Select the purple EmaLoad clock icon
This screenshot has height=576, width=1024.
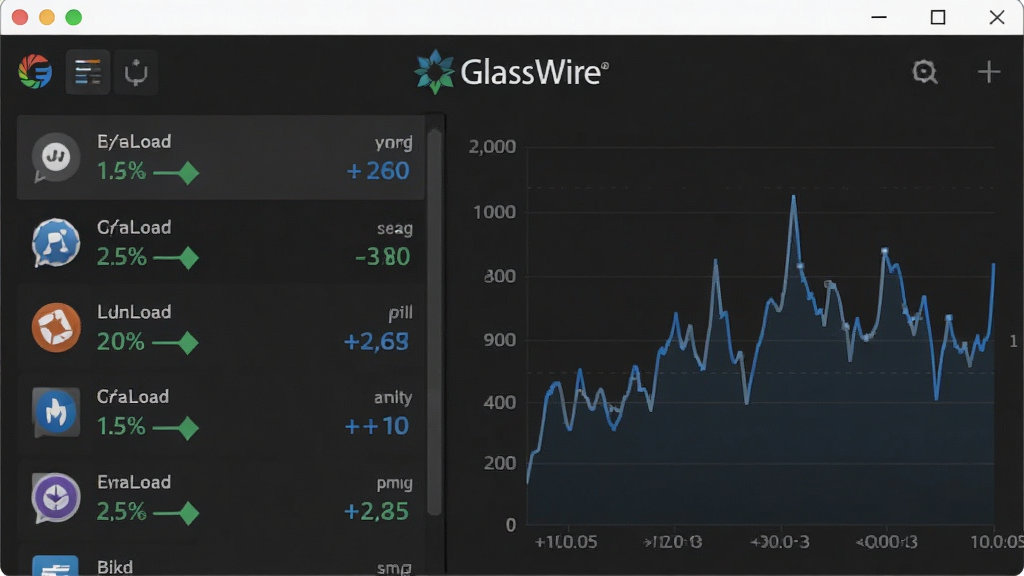pyautogui.click(x=56, y=498)
